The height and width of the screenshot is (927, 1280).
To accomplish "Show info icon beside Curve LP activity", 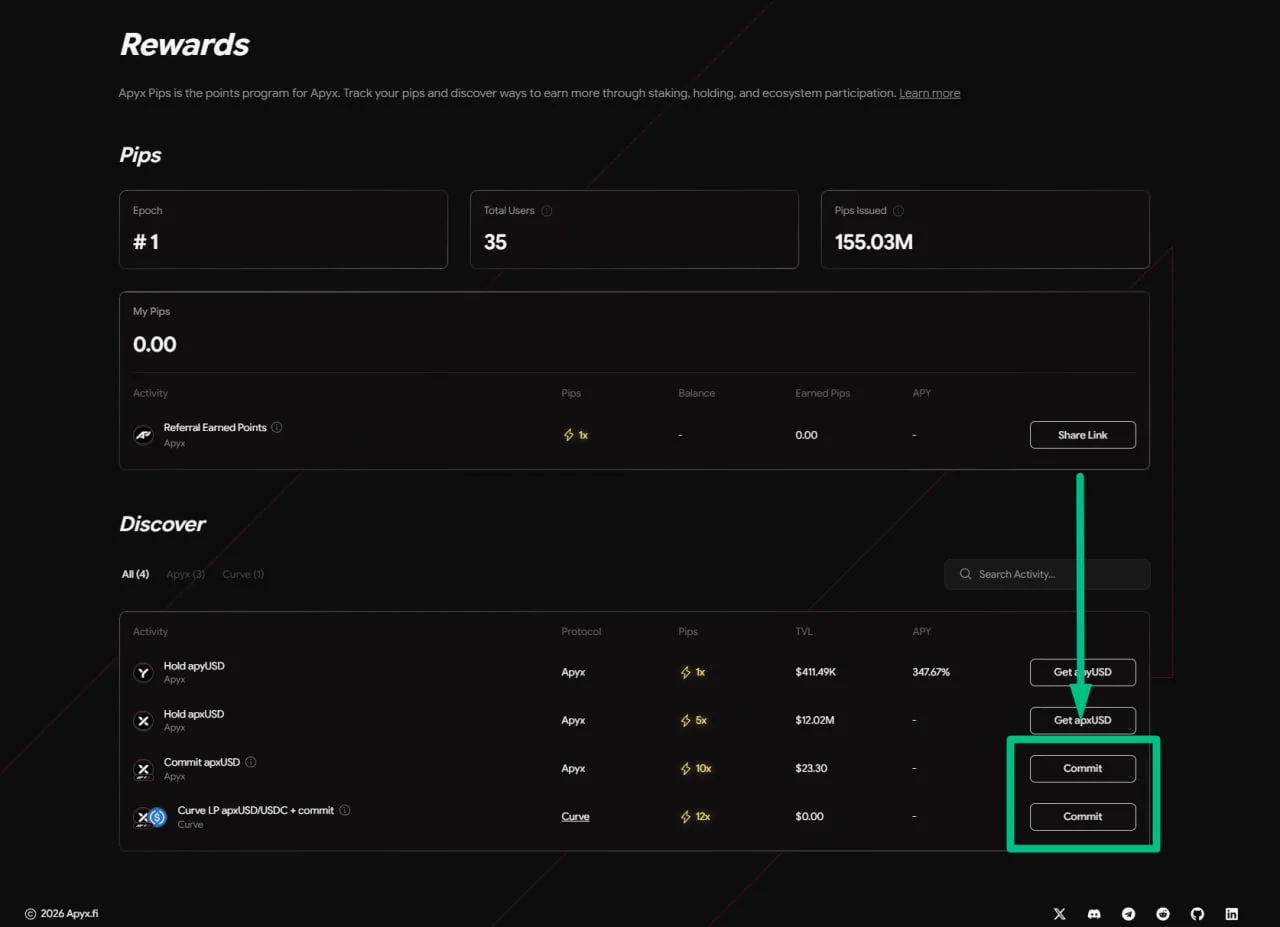I will tap(345, 810).
